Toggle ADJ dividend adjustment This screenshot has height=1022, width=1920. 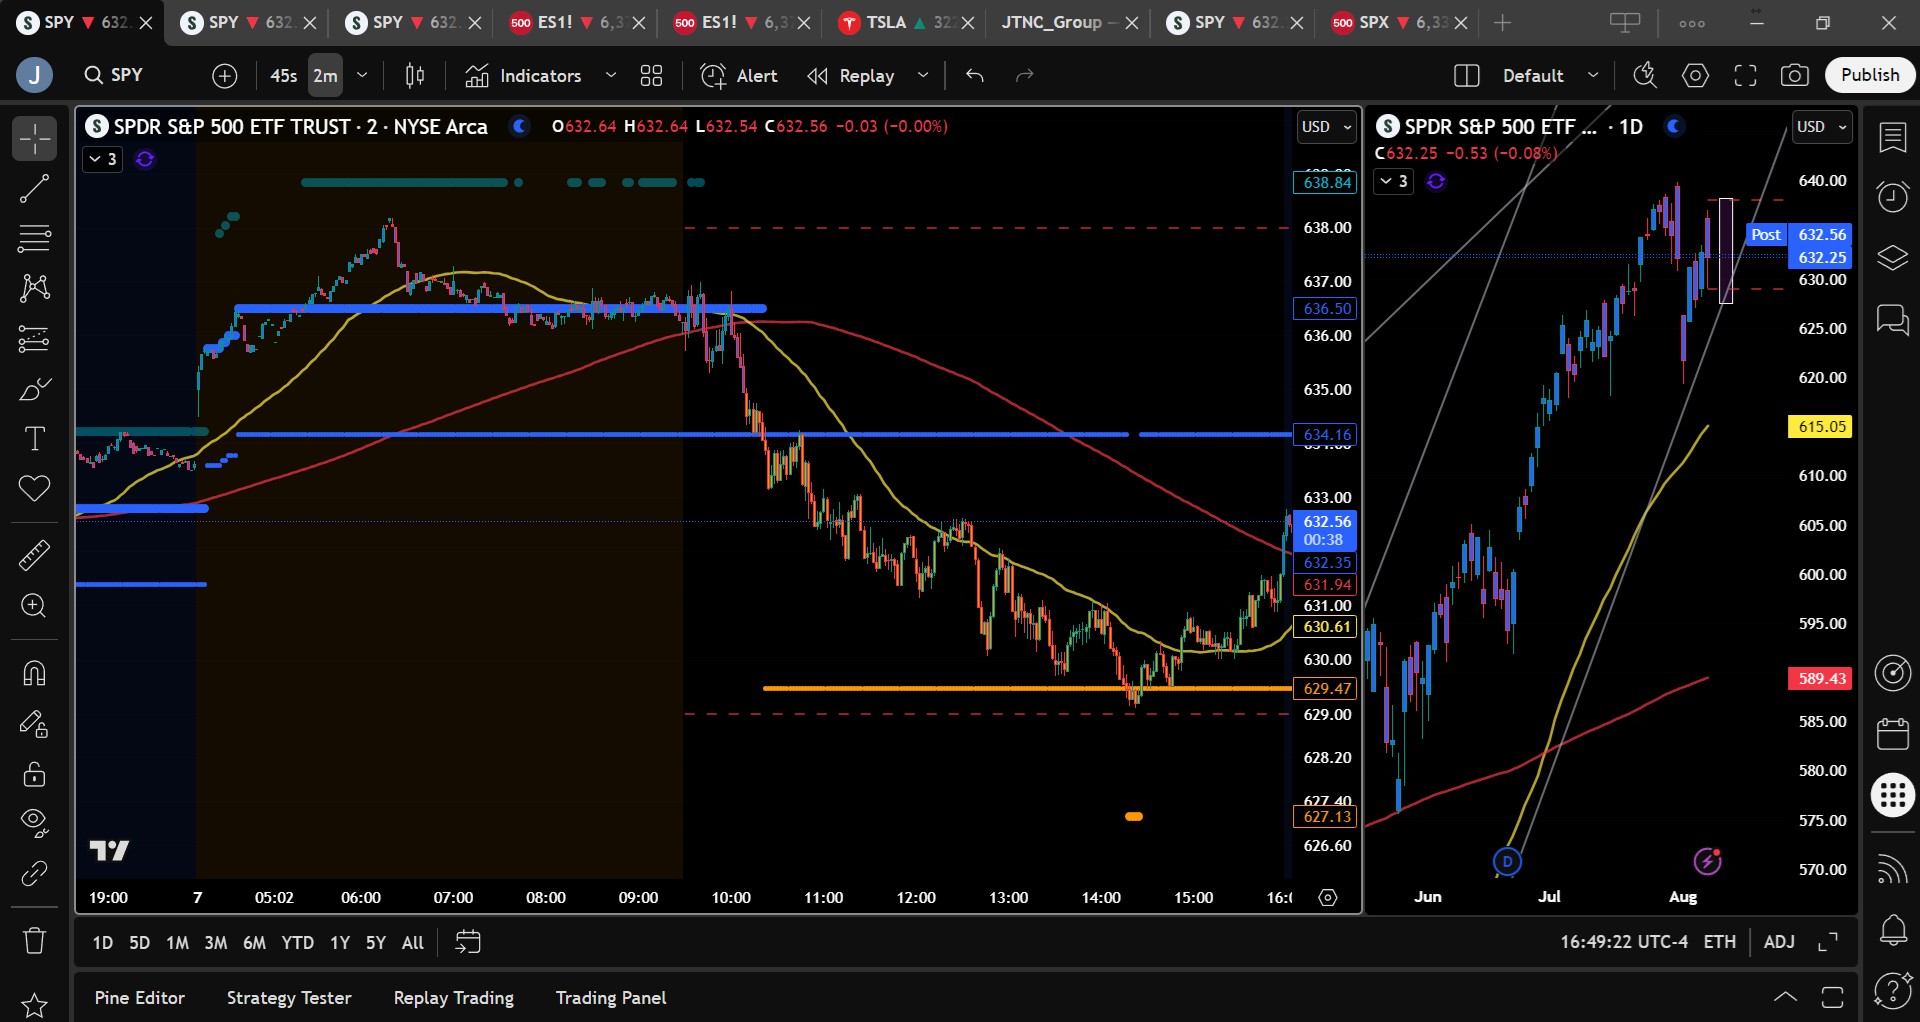click(x=1779, y=942)
